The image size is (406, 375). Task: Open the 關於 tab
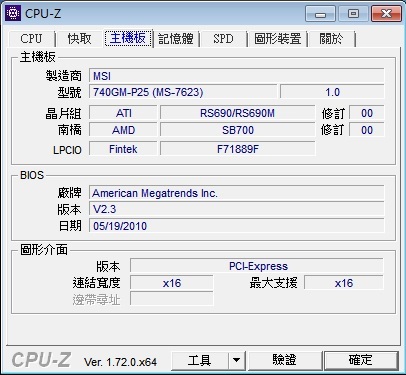[x=331, y=39]
